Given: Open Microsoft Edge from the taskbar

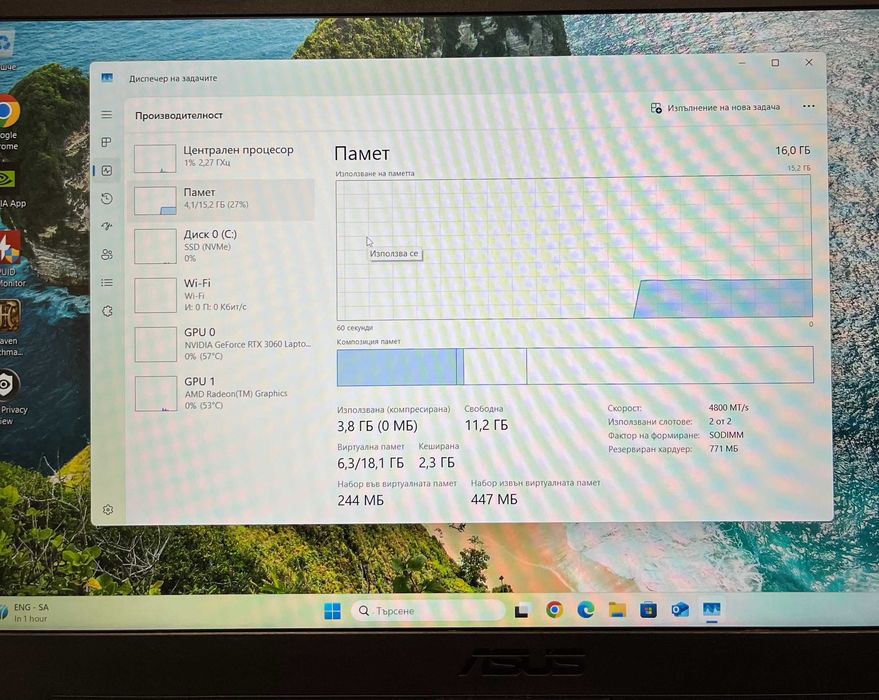Looking at the screenshot, I should pos(586,609).
